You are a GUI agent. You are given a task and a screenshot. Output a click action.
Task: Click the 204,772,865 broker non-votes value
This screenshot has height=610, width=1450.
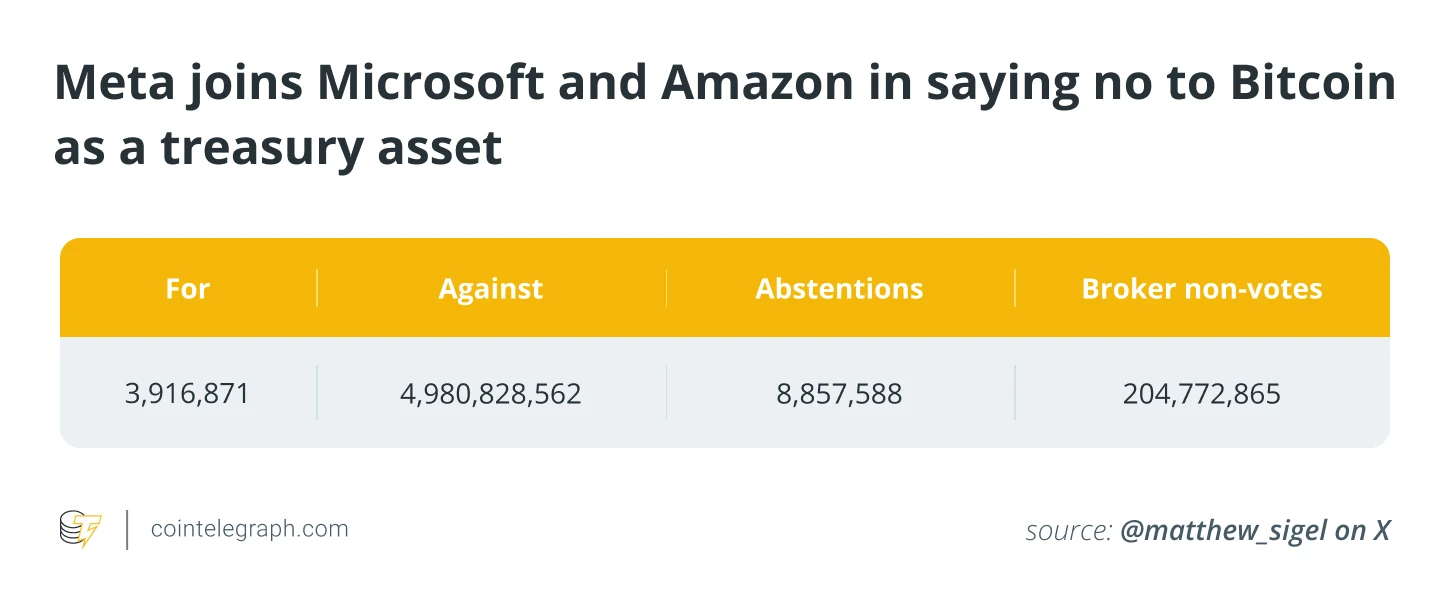click(1201, 394)
